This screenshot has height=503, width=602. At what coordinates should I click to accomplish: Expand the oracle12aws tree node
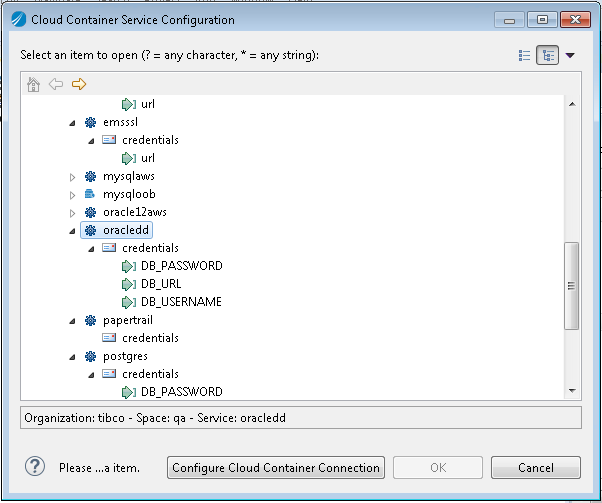[72, 213]
